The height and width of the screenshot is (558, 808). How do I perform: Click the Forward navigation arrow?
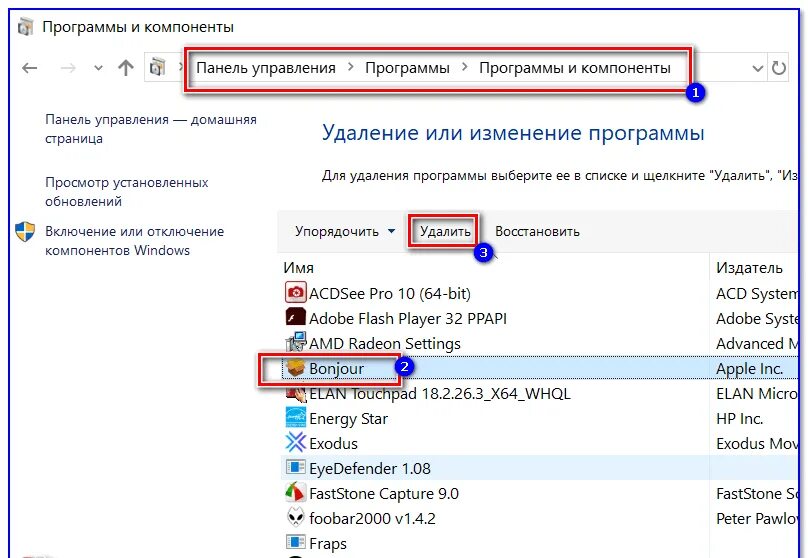click(68, 67)
